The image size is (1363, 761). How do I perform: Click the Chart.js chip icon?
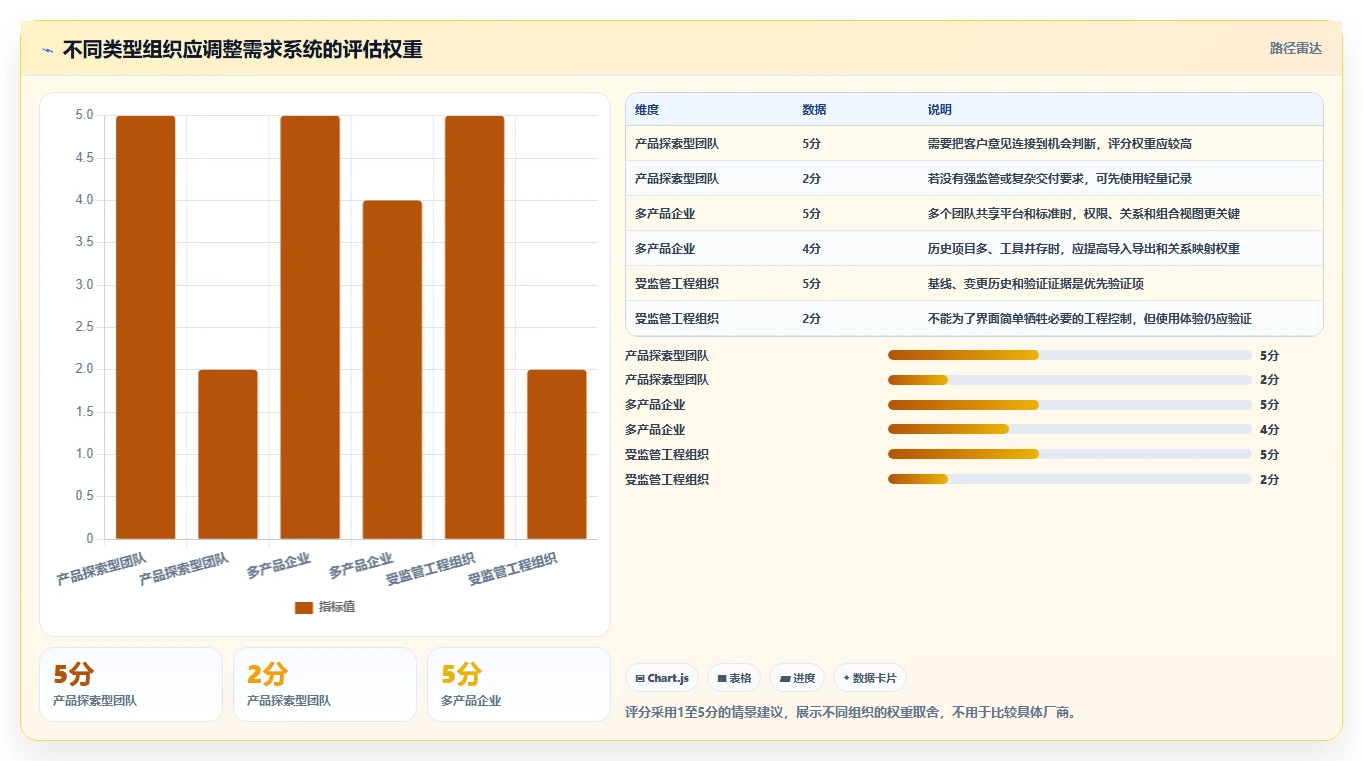click(640, 678)
